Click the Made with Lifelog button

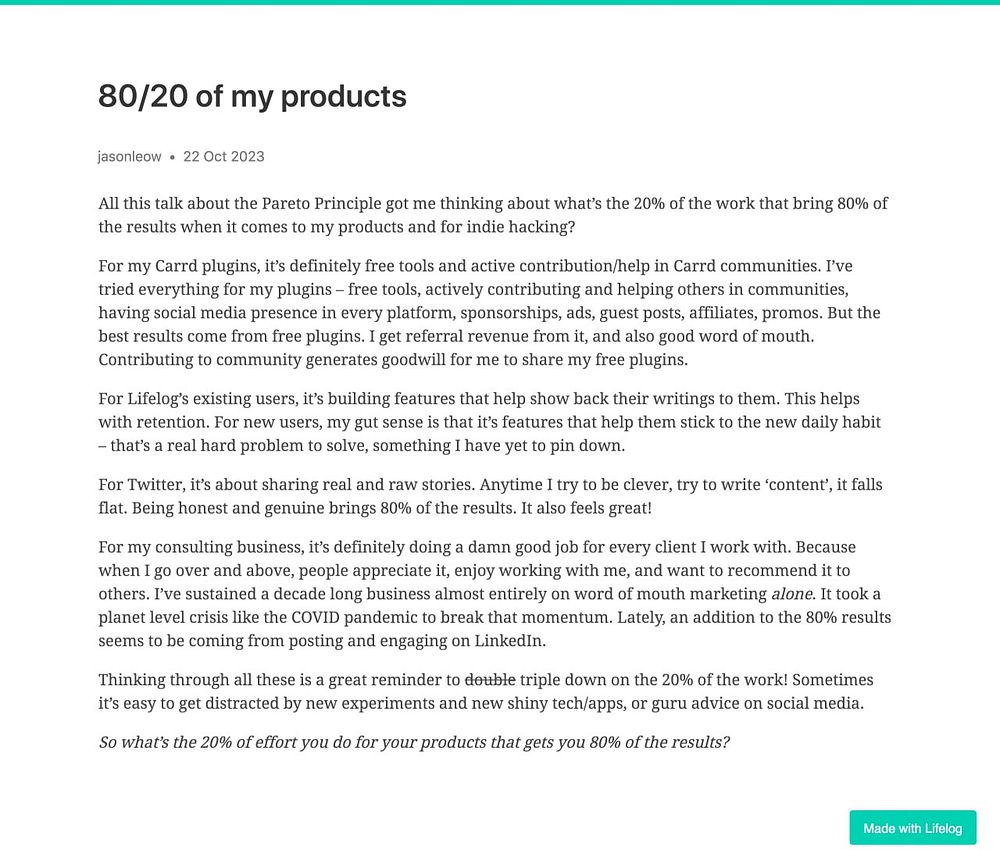[x=912, y=827]
